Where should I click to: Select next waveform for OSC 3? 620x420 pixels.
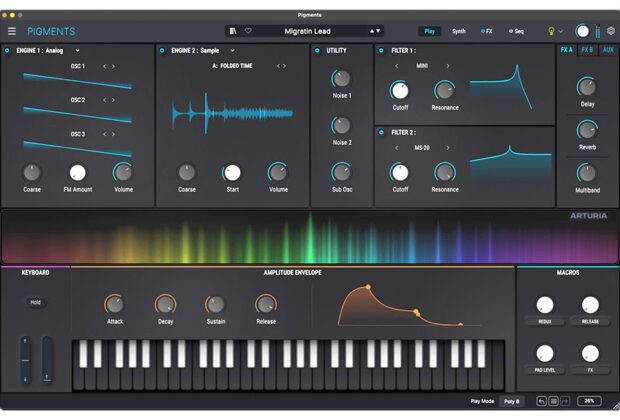coord(113,134)
